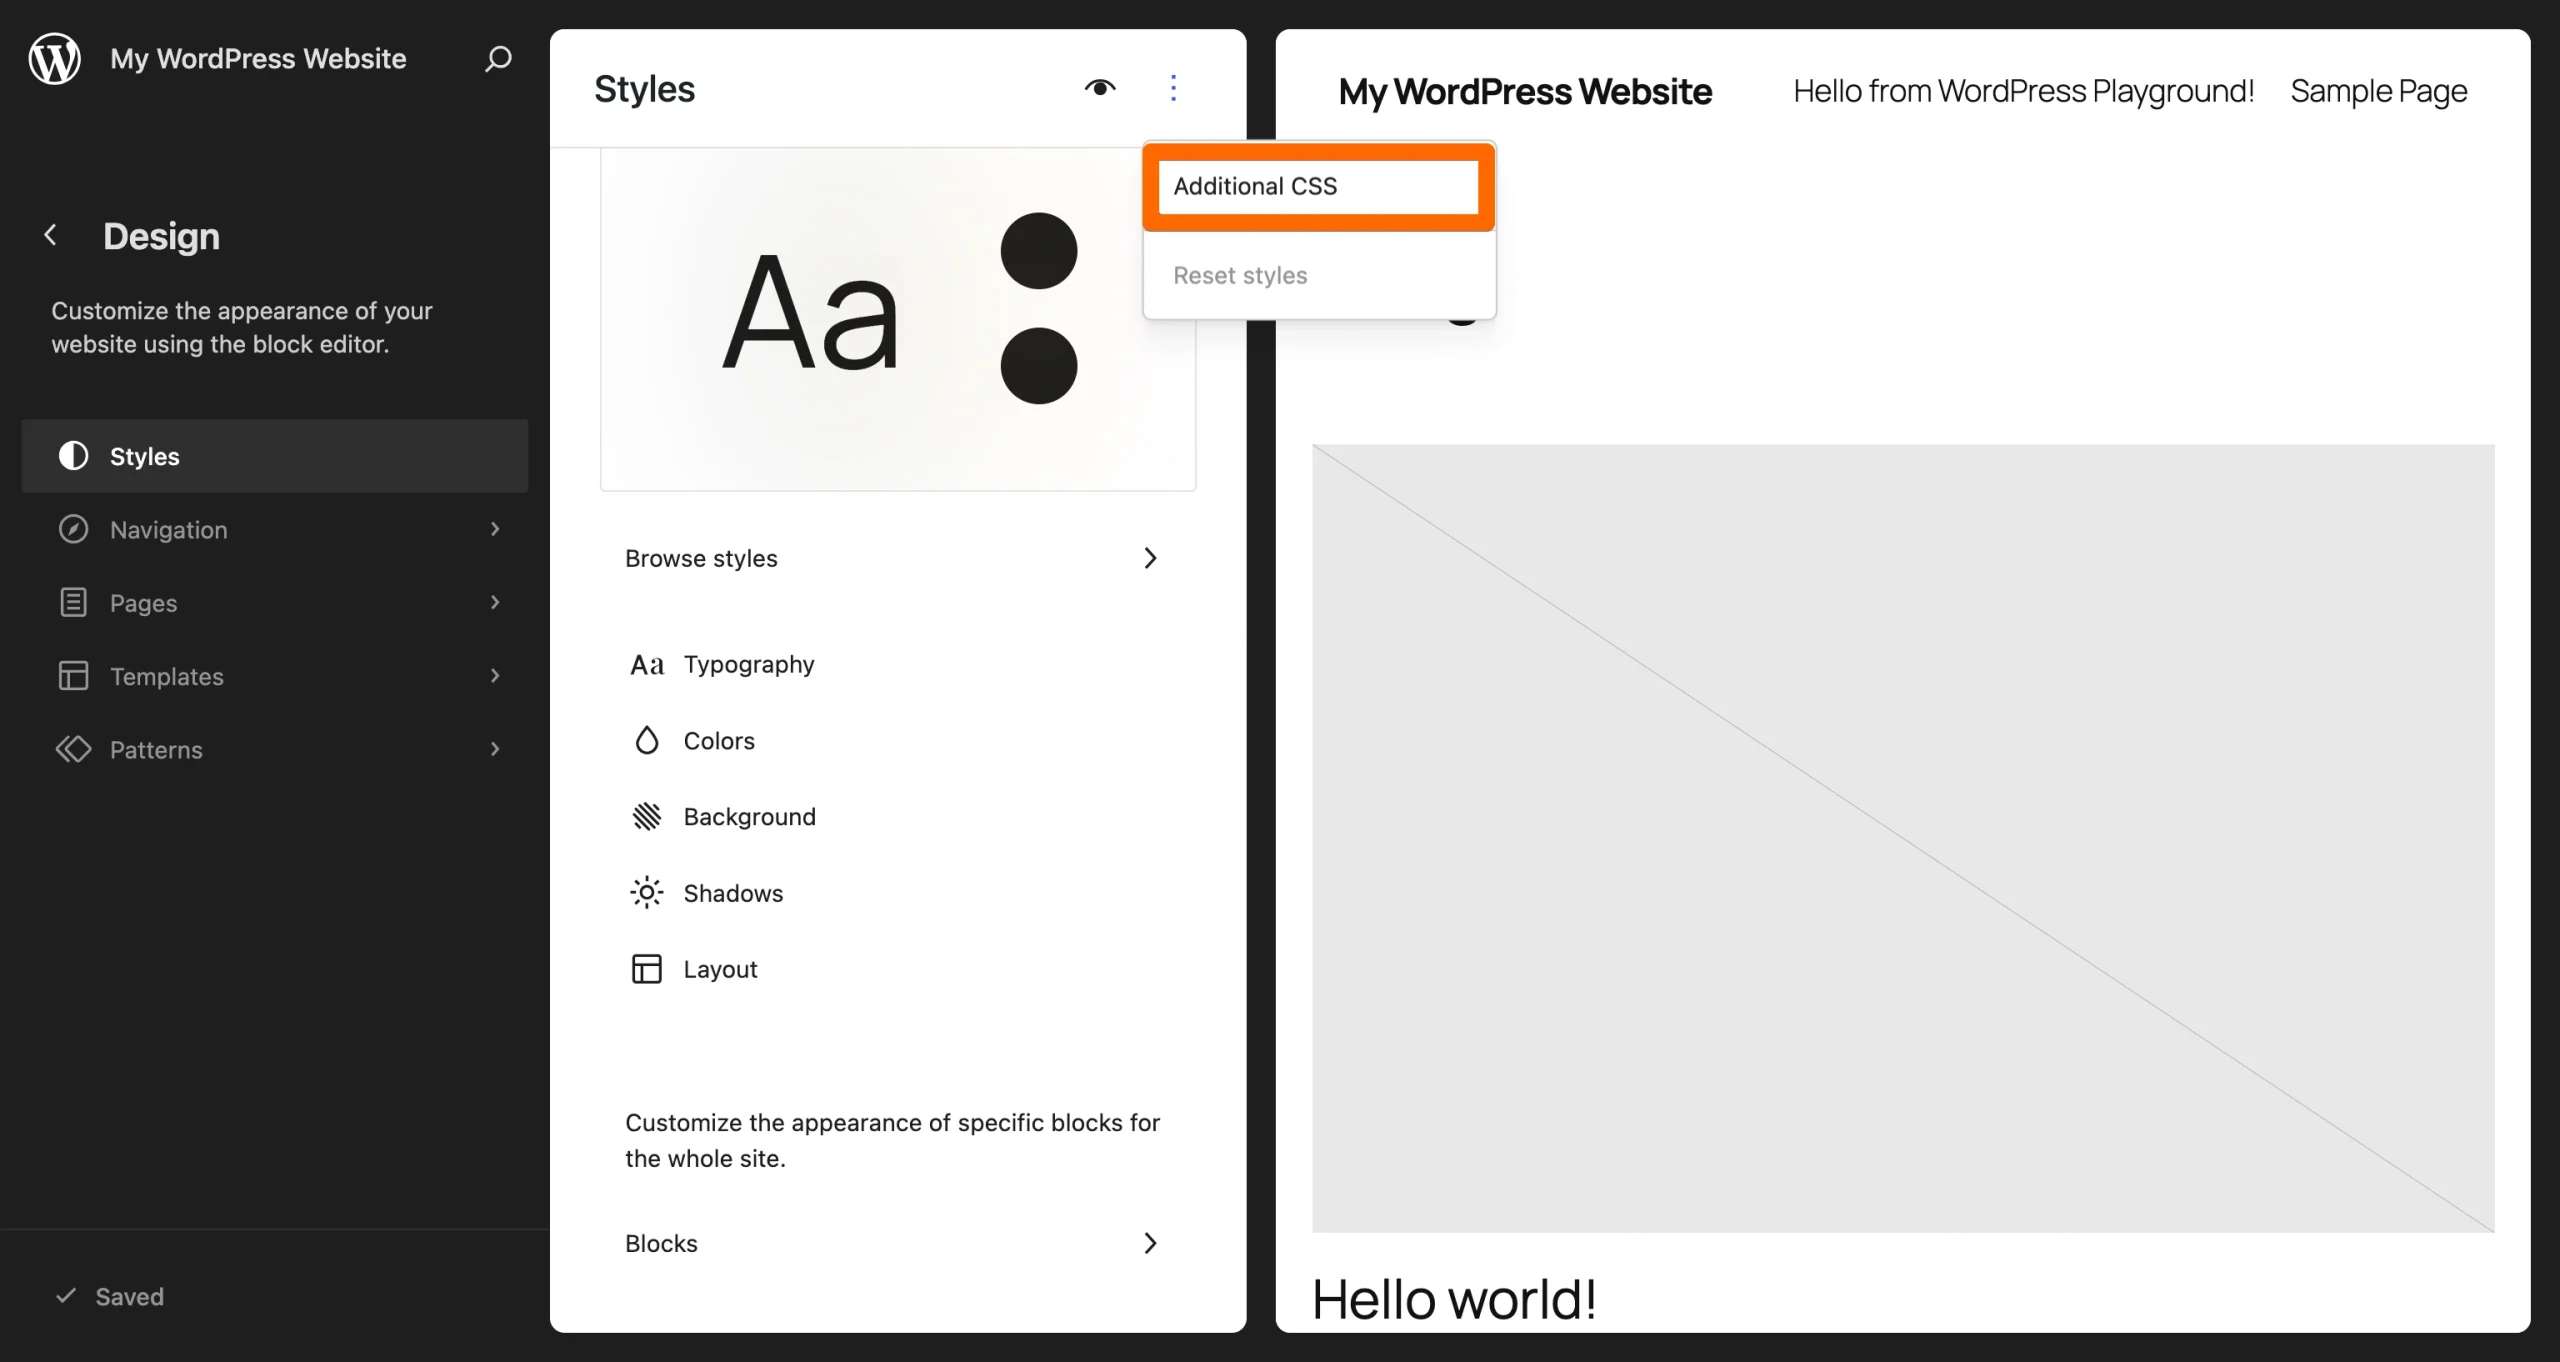Image resolution: width=2560 pixels, height=1362 pixels.
Task: Click the Templates layout icon
Action: pyautogui.click(x=73, y=676)
